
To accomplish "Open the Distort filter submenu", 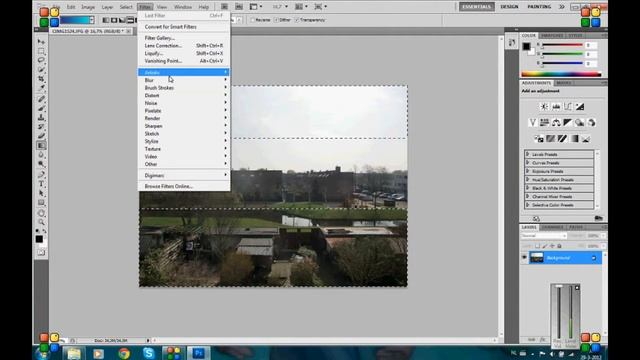I will click(x=184, y=96).
